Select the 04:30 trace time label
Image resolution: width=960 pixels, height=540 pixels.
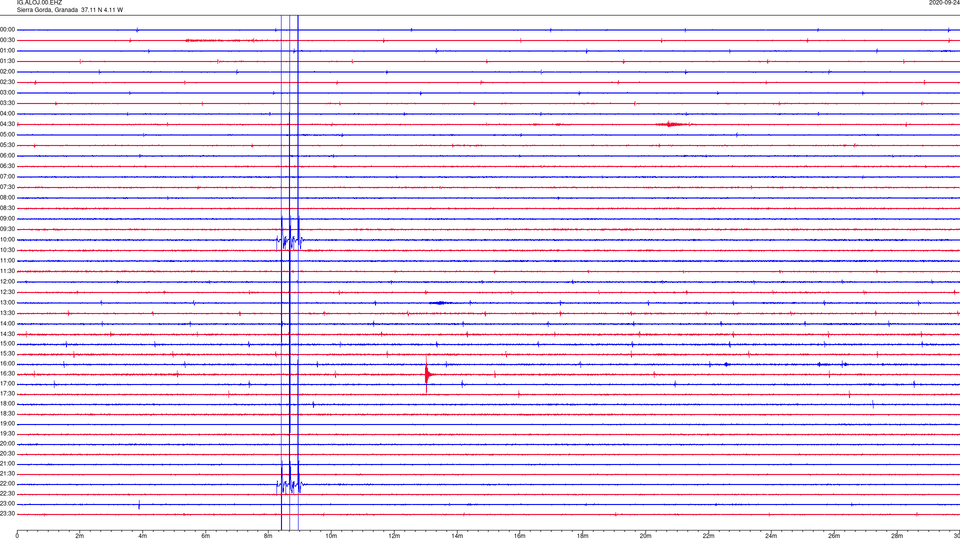pyautogui.click(x=8, y=124)
